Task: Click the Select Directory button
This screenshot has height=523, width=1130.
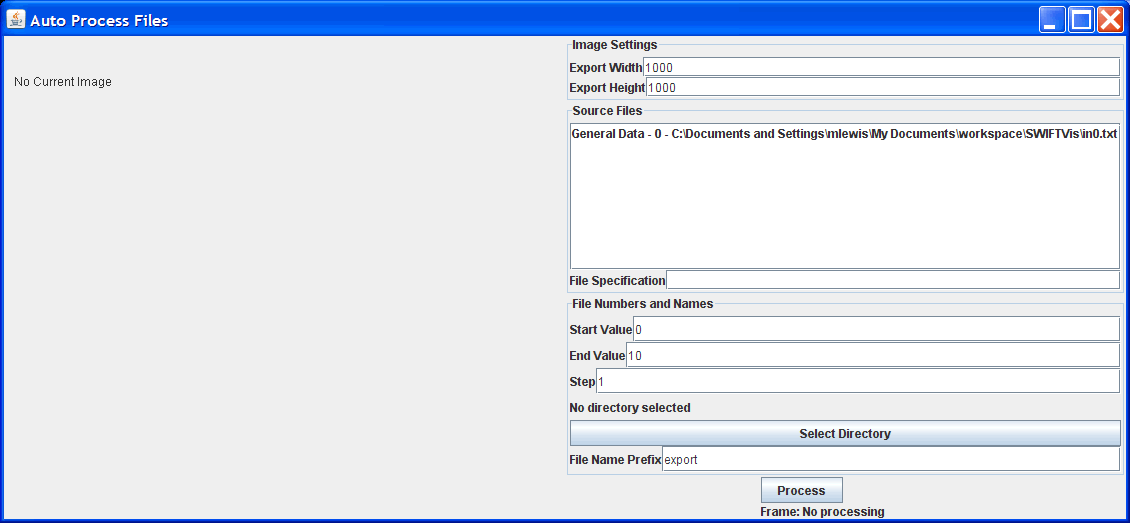Action: click(x=845, y=434)
